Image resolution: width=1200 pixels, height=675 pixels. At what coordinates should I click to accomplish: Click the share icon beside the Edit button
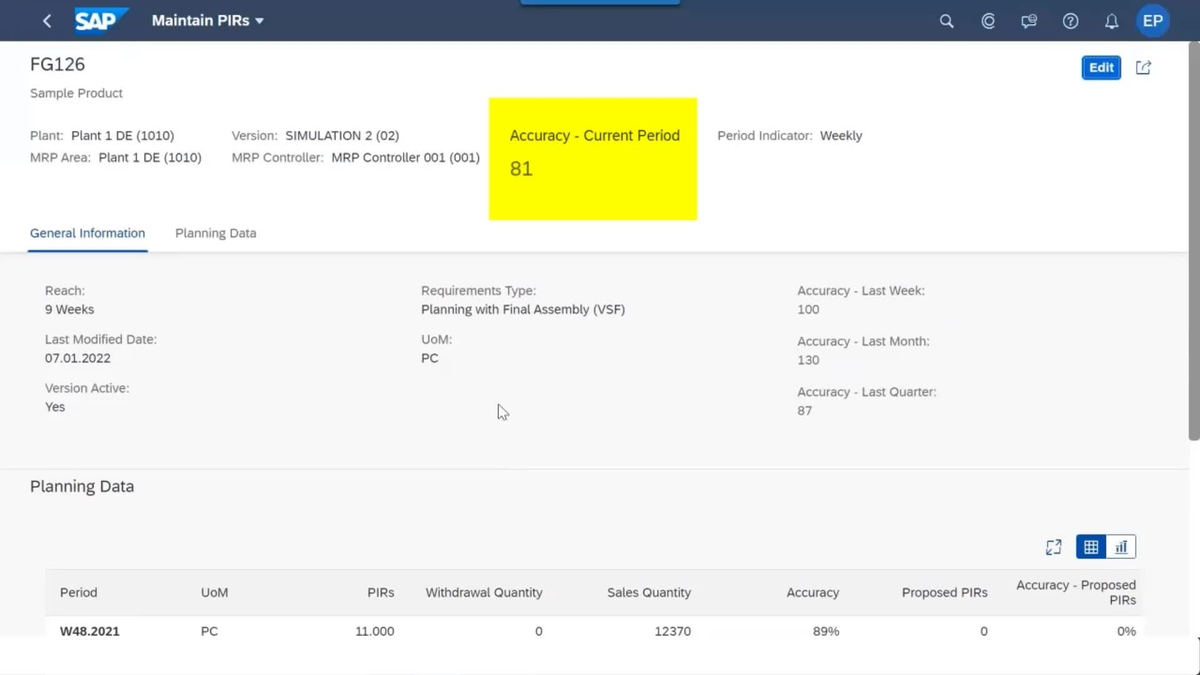click(x=1143, y=67)
